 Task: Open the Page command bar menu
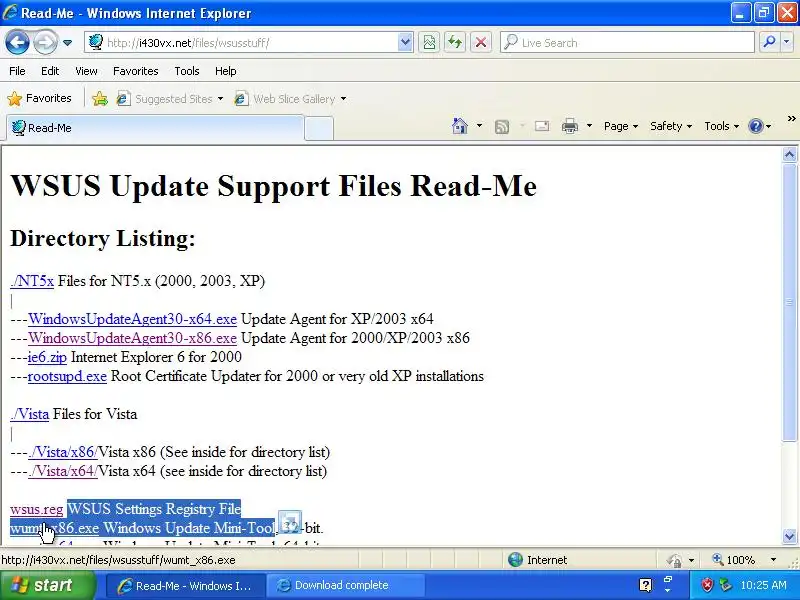coord(621,126)
